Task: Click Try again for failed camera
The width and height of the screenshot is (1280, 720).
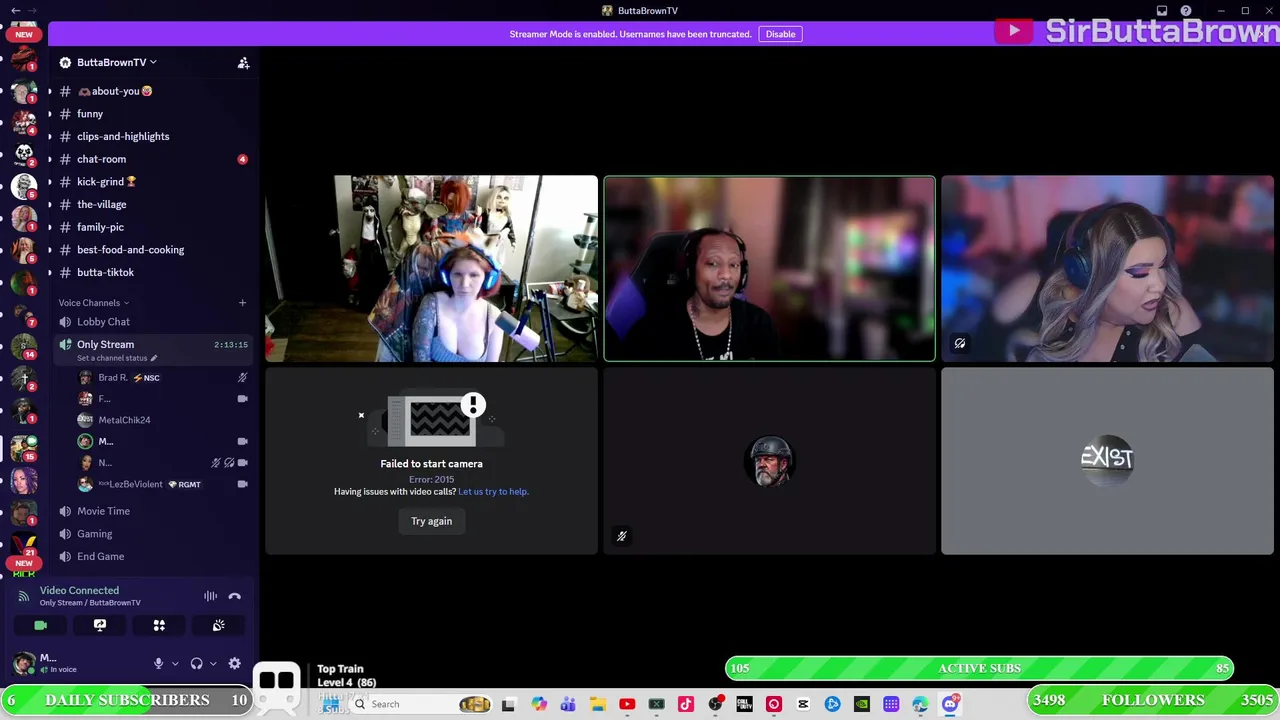Action: point(431,521)
